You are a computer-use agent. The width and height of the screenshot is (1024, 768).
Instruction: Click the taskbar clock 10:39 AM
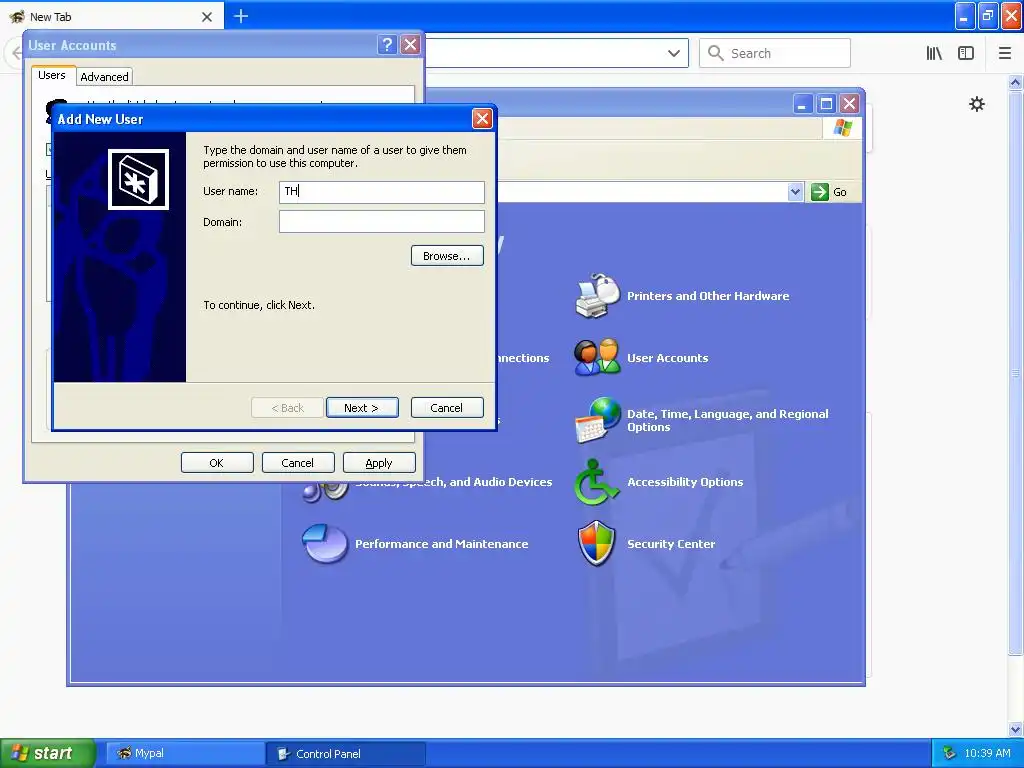pyautogui.click(x=987, y=753)
